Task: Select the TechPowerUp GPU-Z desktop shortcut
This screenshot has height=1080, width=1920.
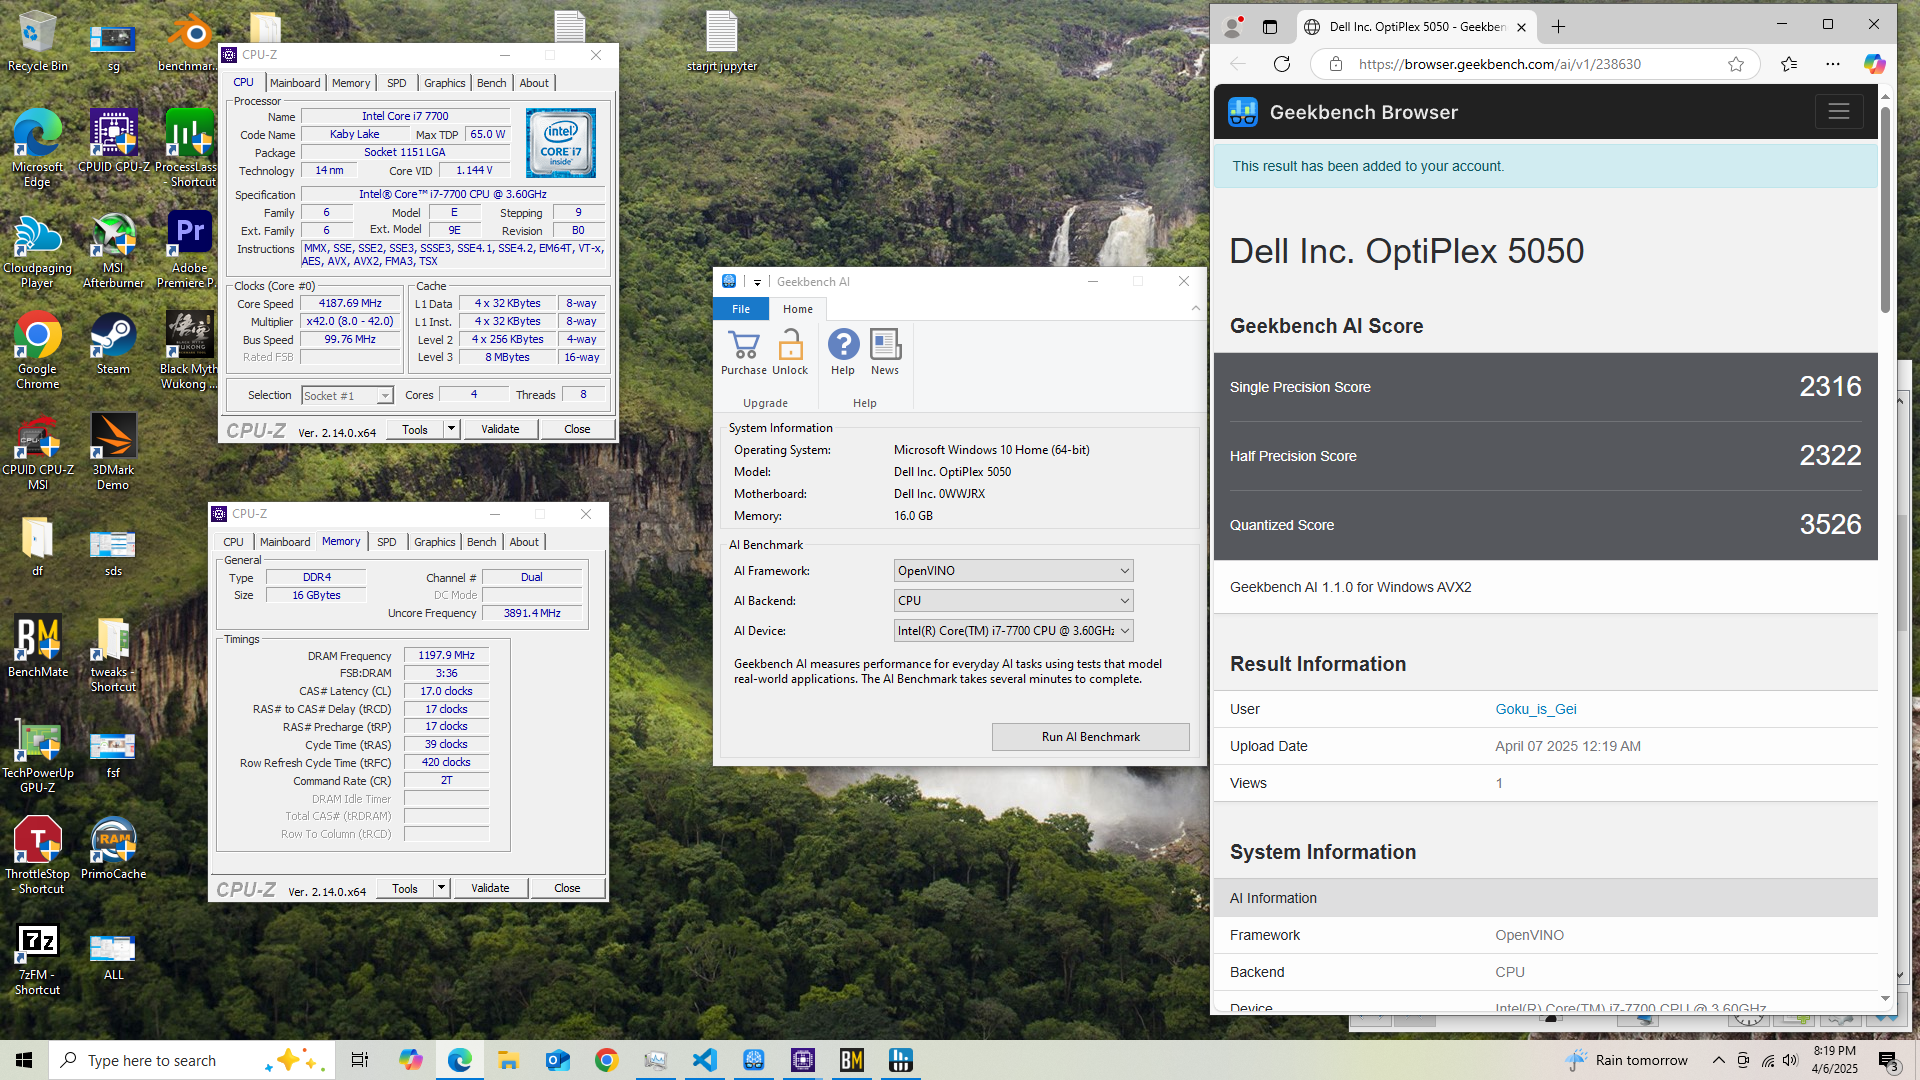Action: click(x=38, y=756)
